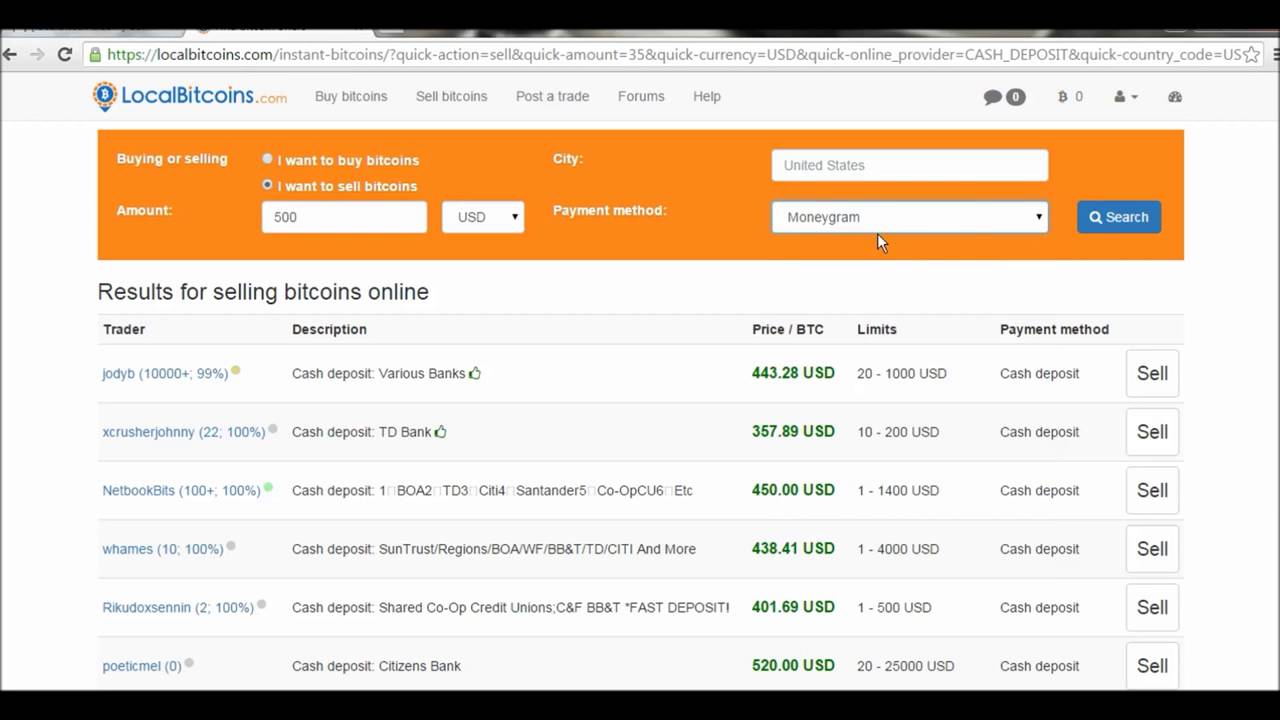The width and height of the screenshot is (1280, 720).
Task: Click price 450.00 USD
Action: point(793,490)
